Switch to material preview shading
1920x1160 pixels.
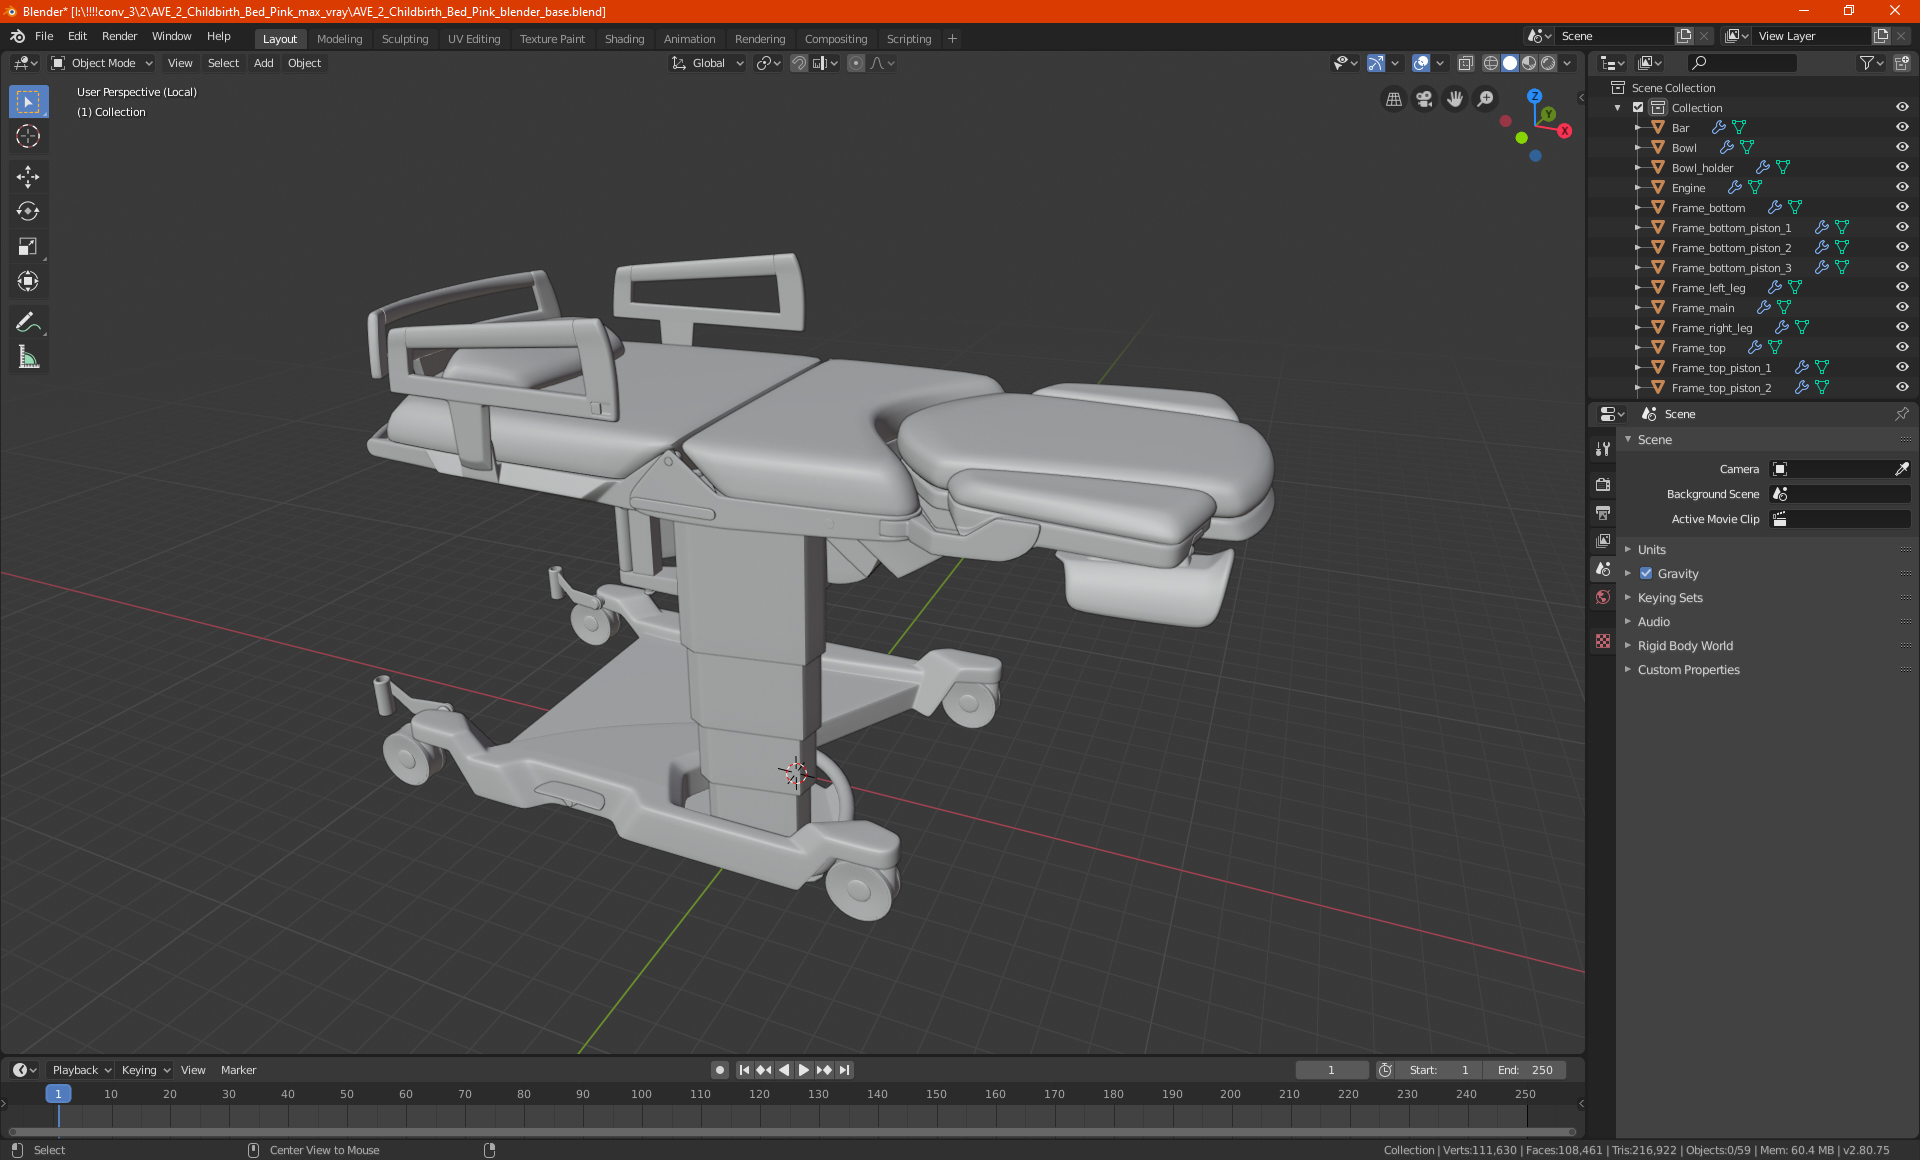(x=1529, y=63)
